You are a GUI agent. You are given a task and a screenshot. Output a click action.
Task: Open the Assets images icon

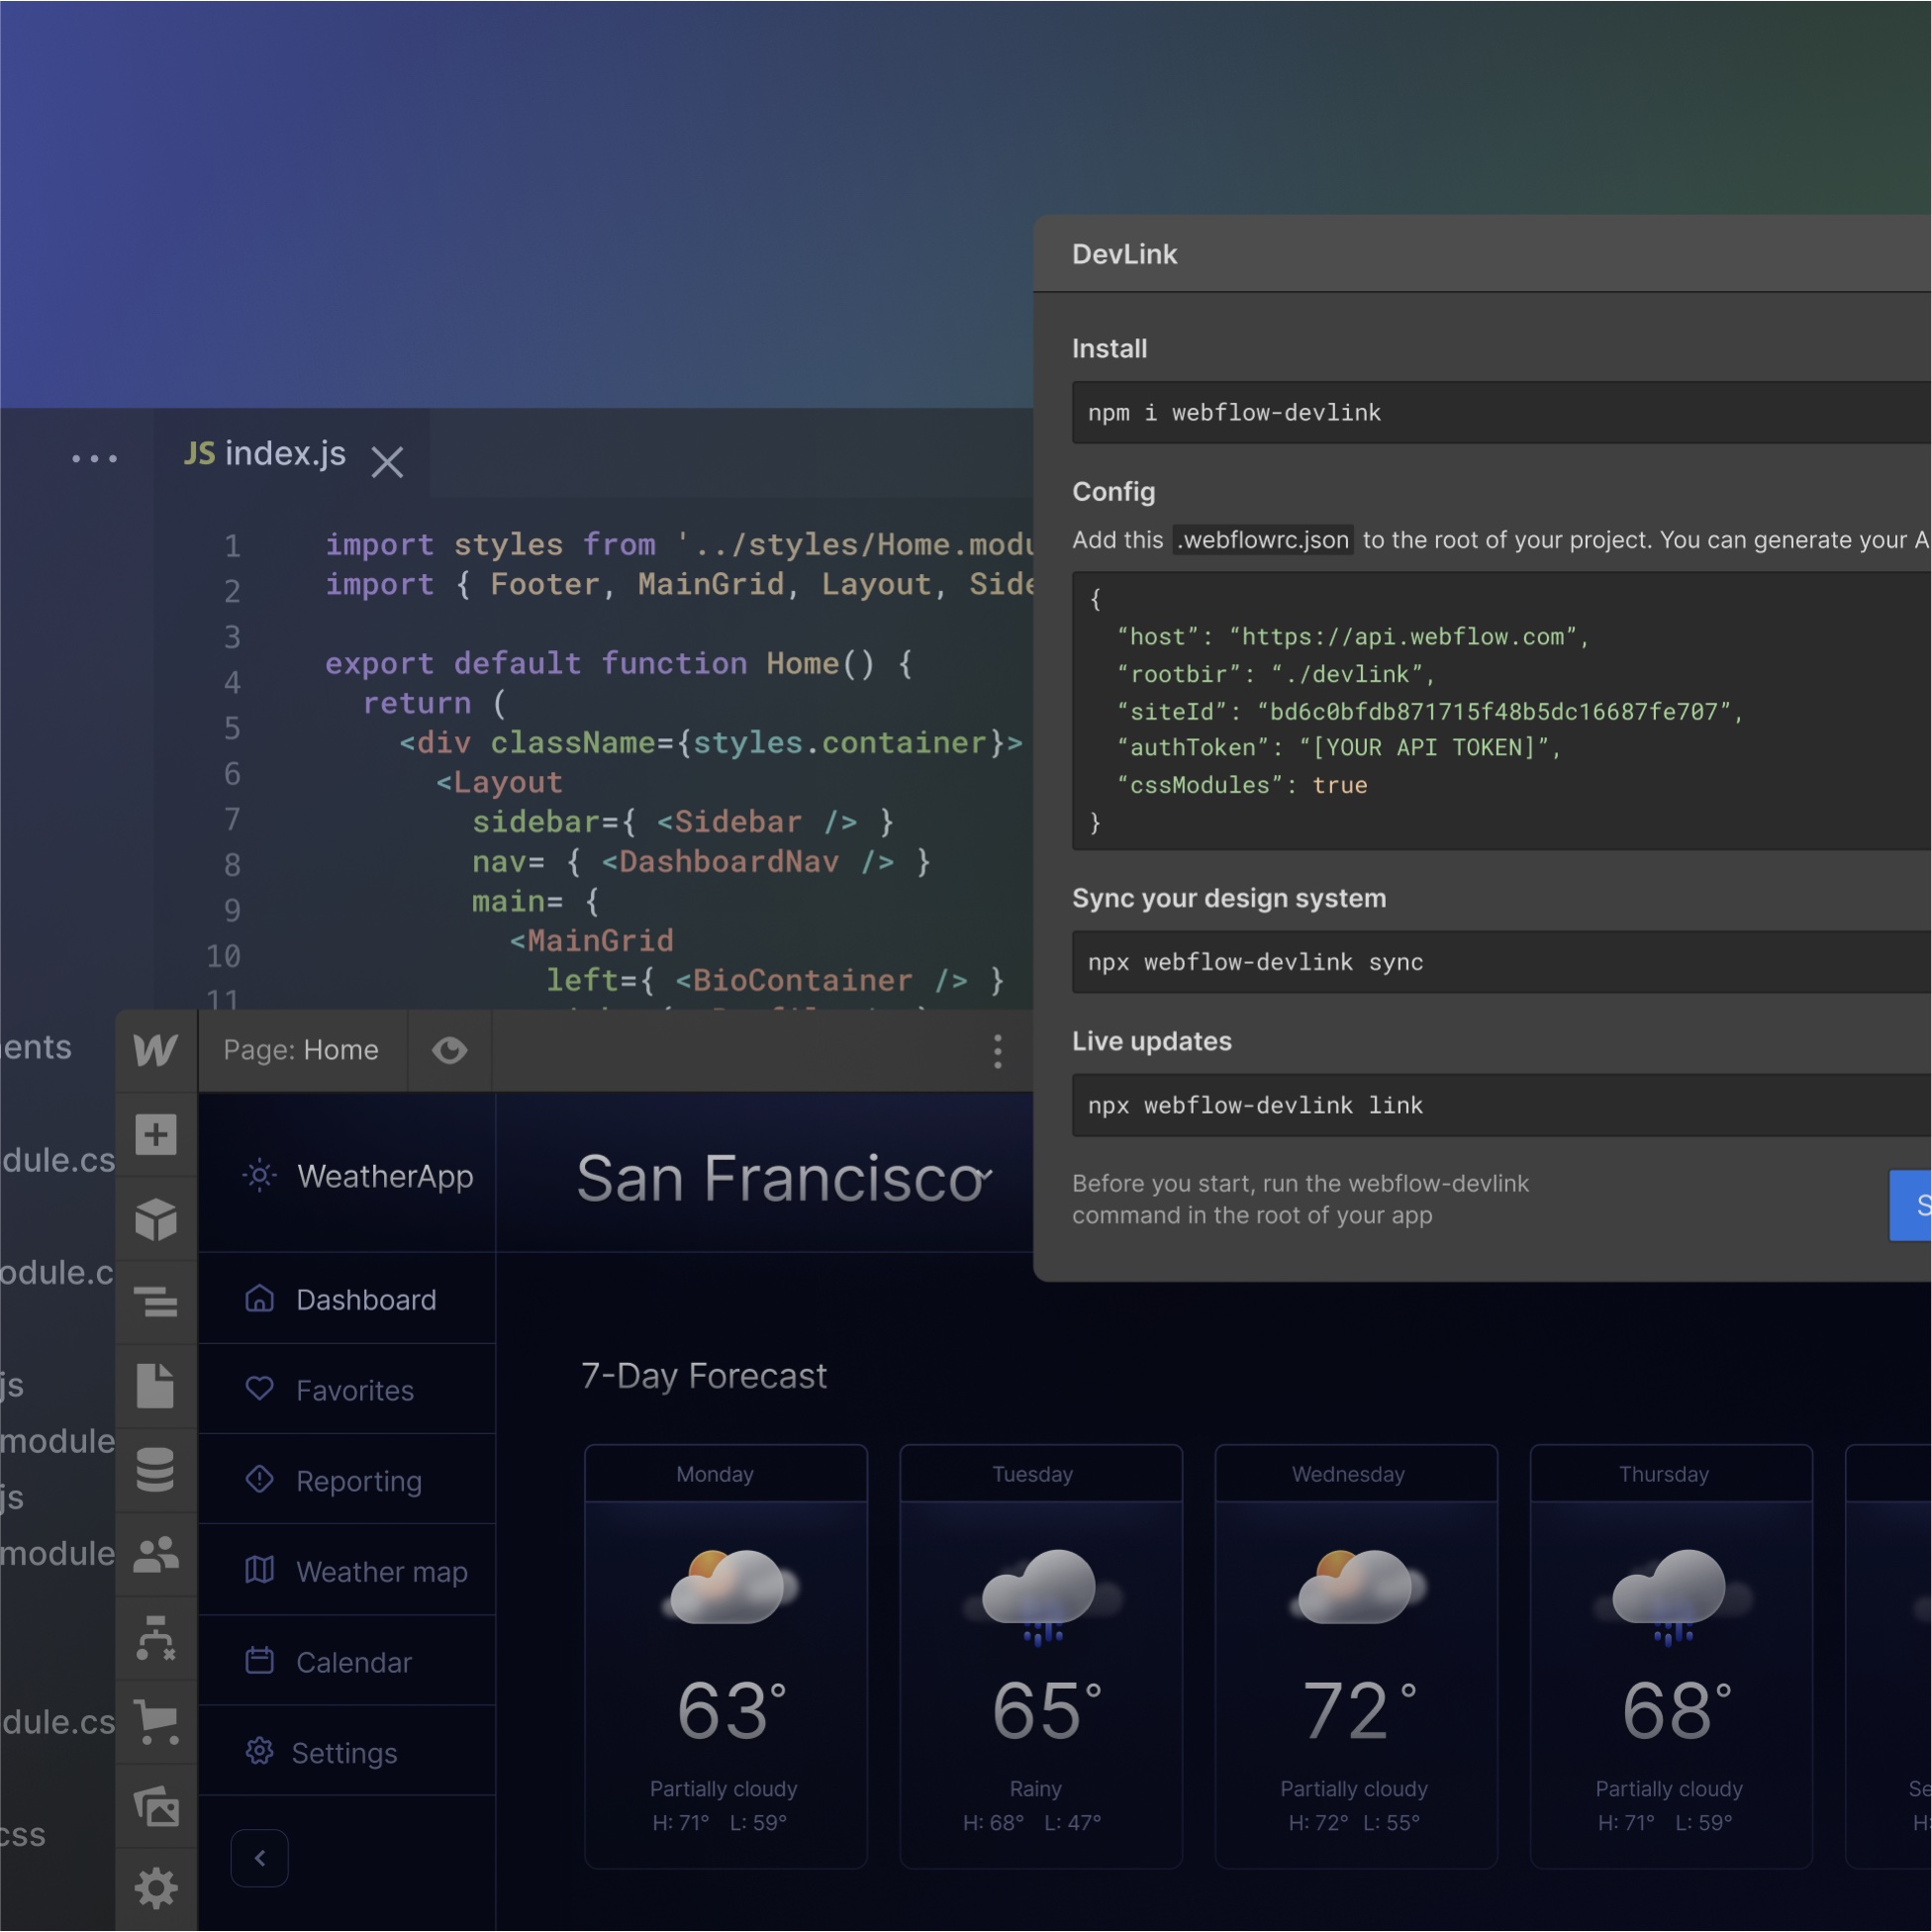click(x=156, y=1806)
